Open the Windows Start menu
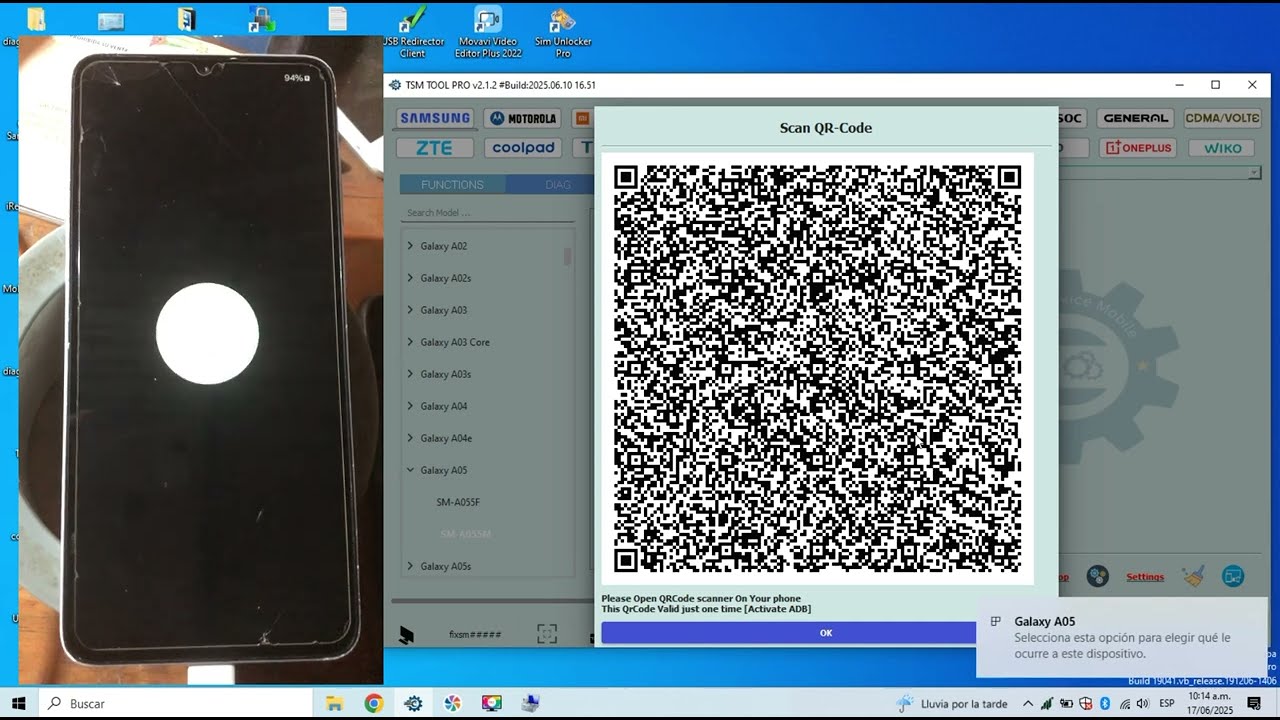 [18, 703]
